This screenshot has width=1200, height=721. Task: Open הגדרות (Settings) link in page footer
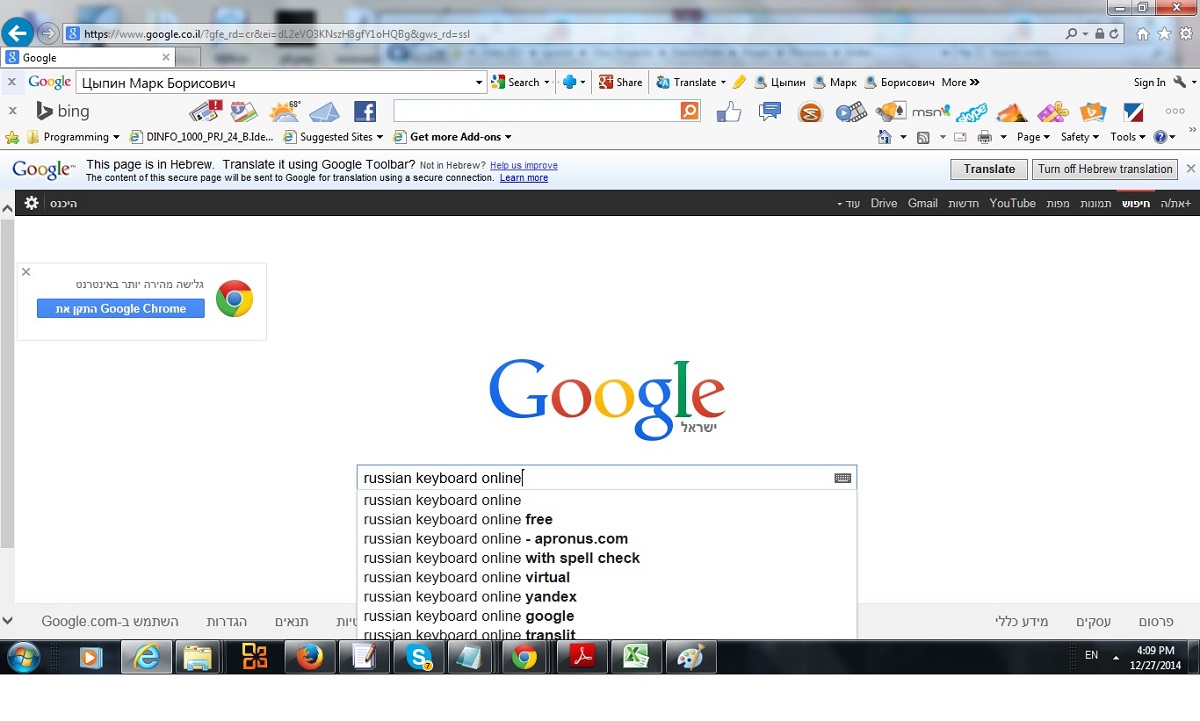pos(227,622)
